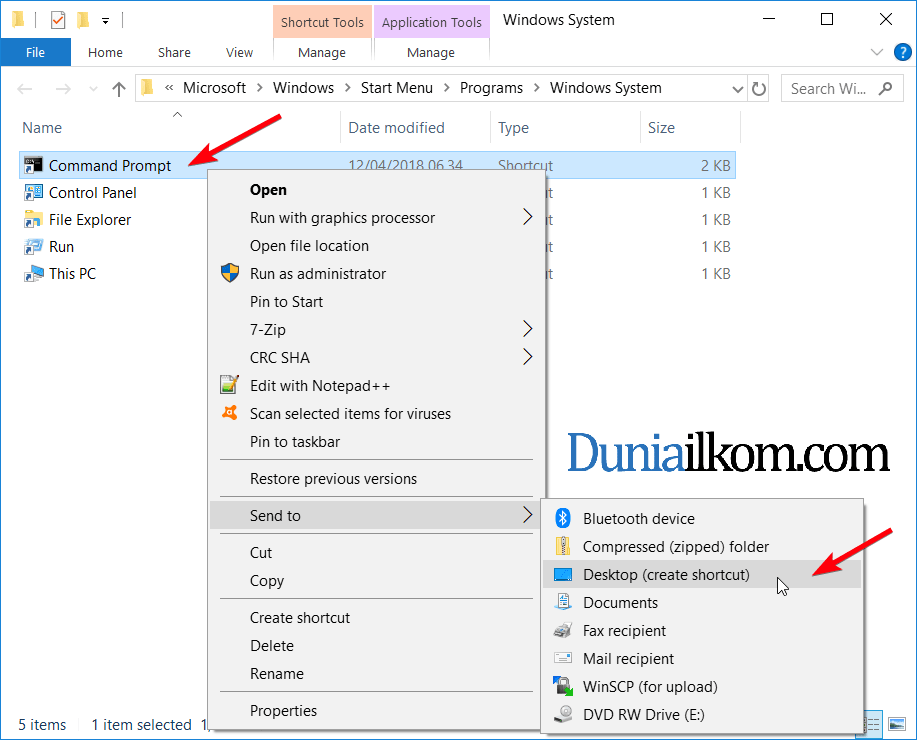This screenshot has width=917, height=740.
Task: Click the Fax recipient printer icon
Action: tap(563, 630)
